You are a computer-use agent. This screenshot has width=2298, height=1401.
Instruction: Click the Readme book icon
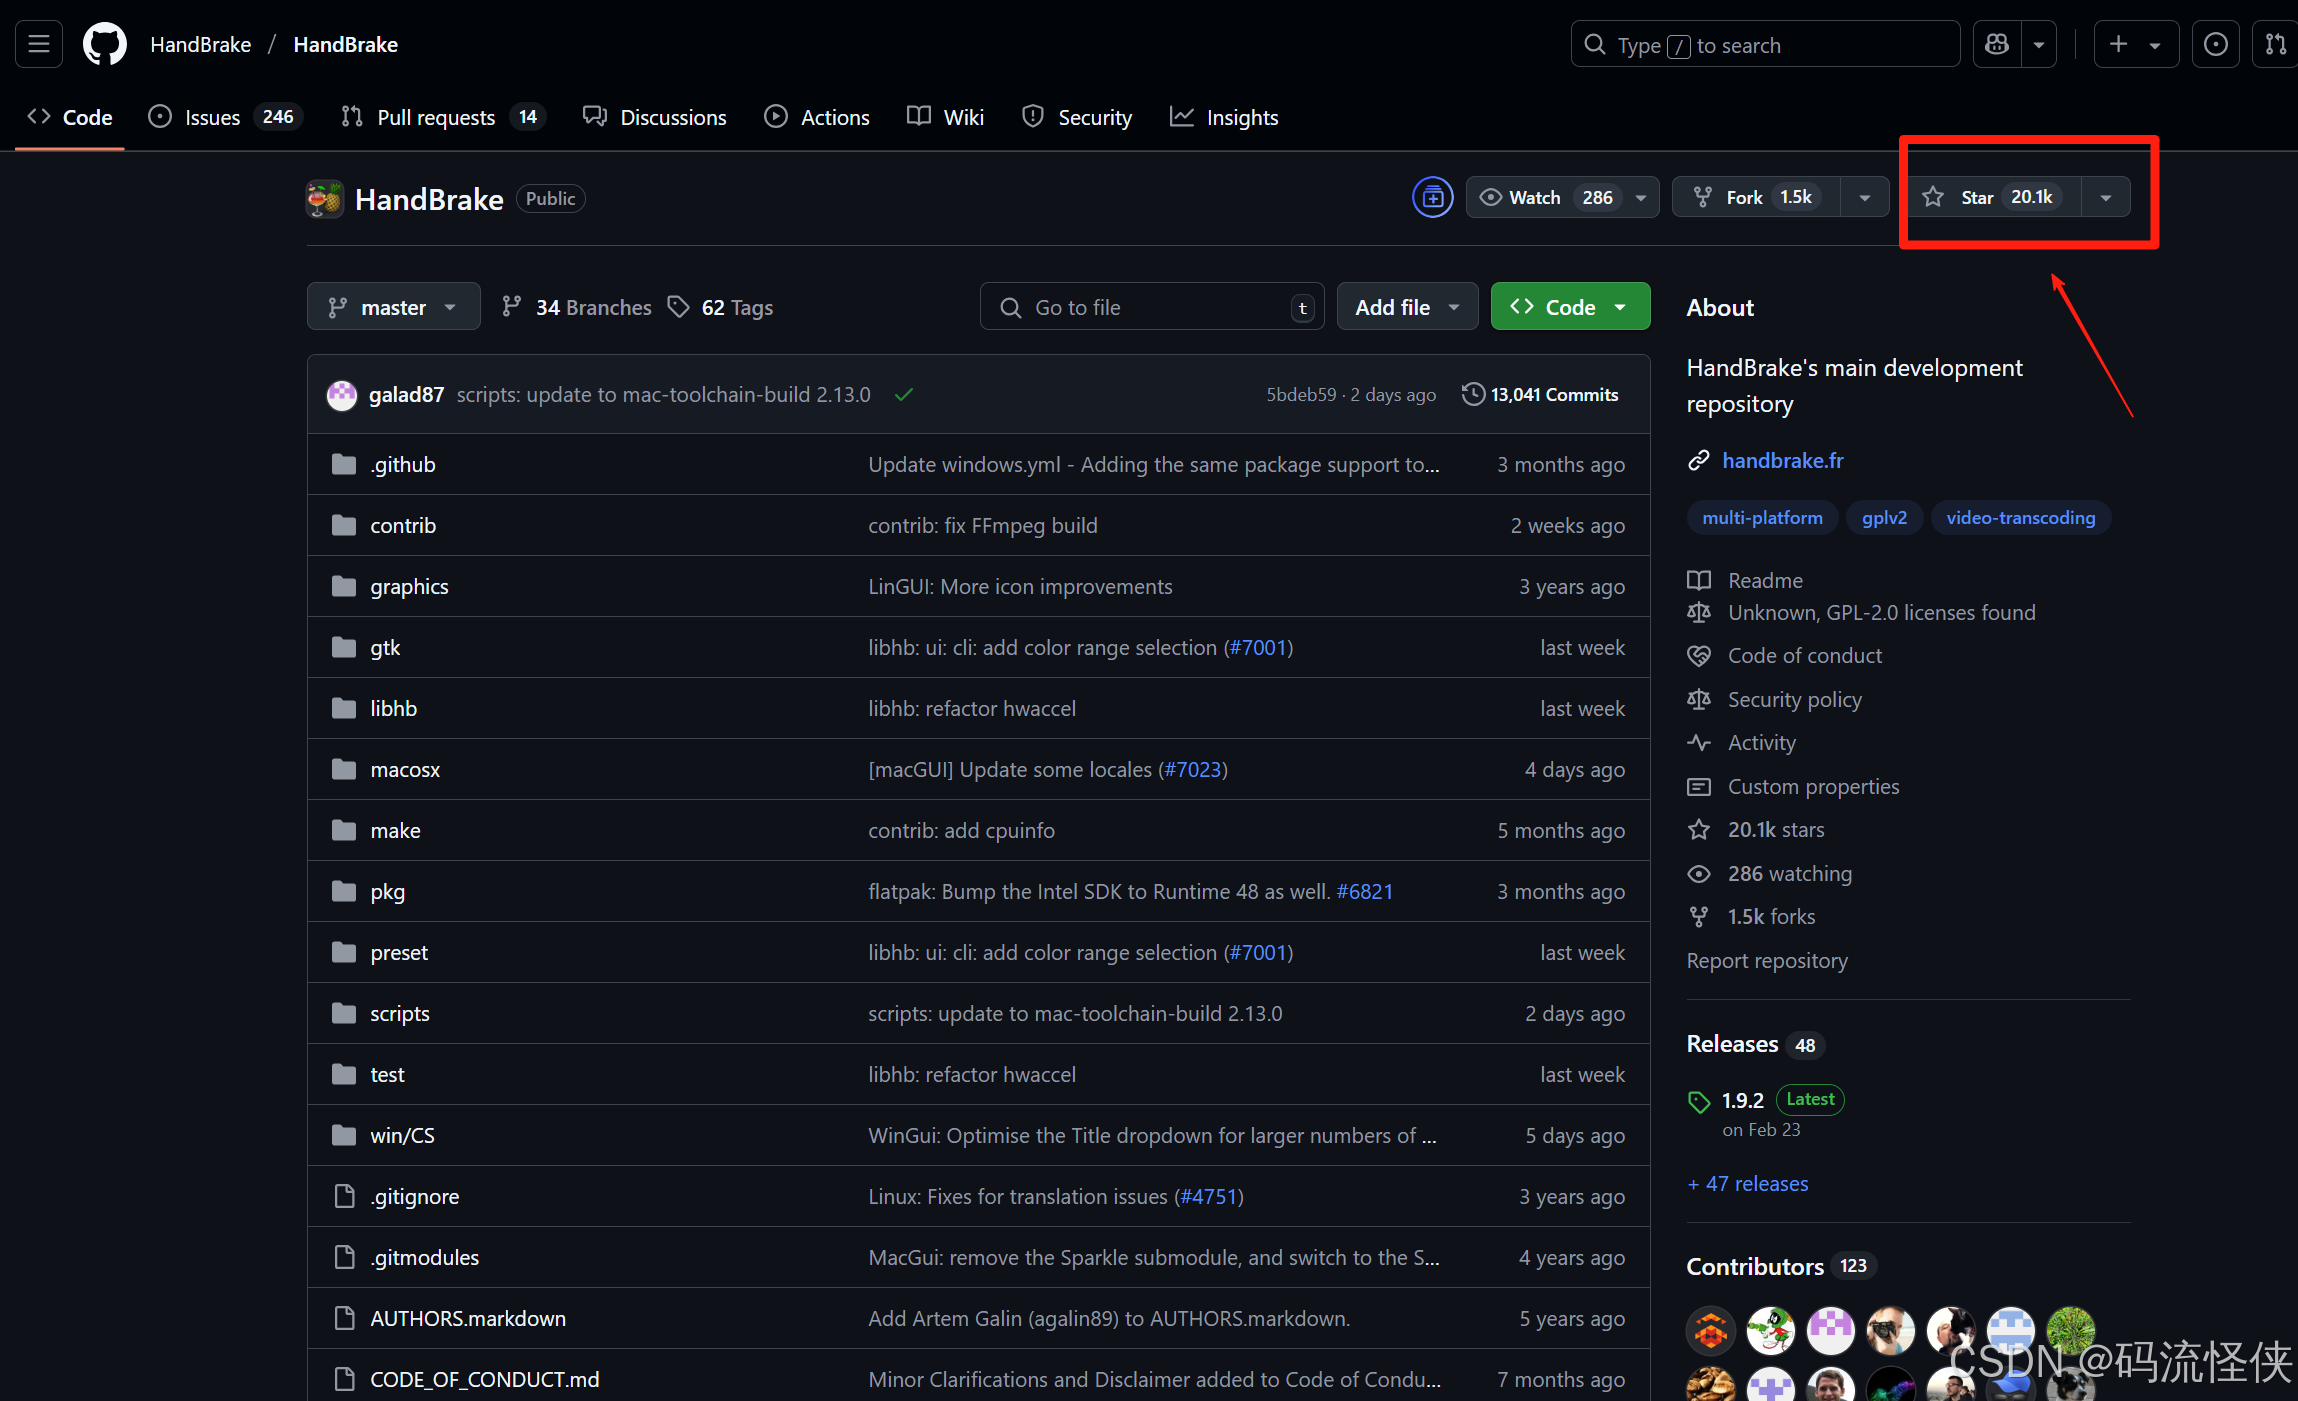(x=1699, y=580)
